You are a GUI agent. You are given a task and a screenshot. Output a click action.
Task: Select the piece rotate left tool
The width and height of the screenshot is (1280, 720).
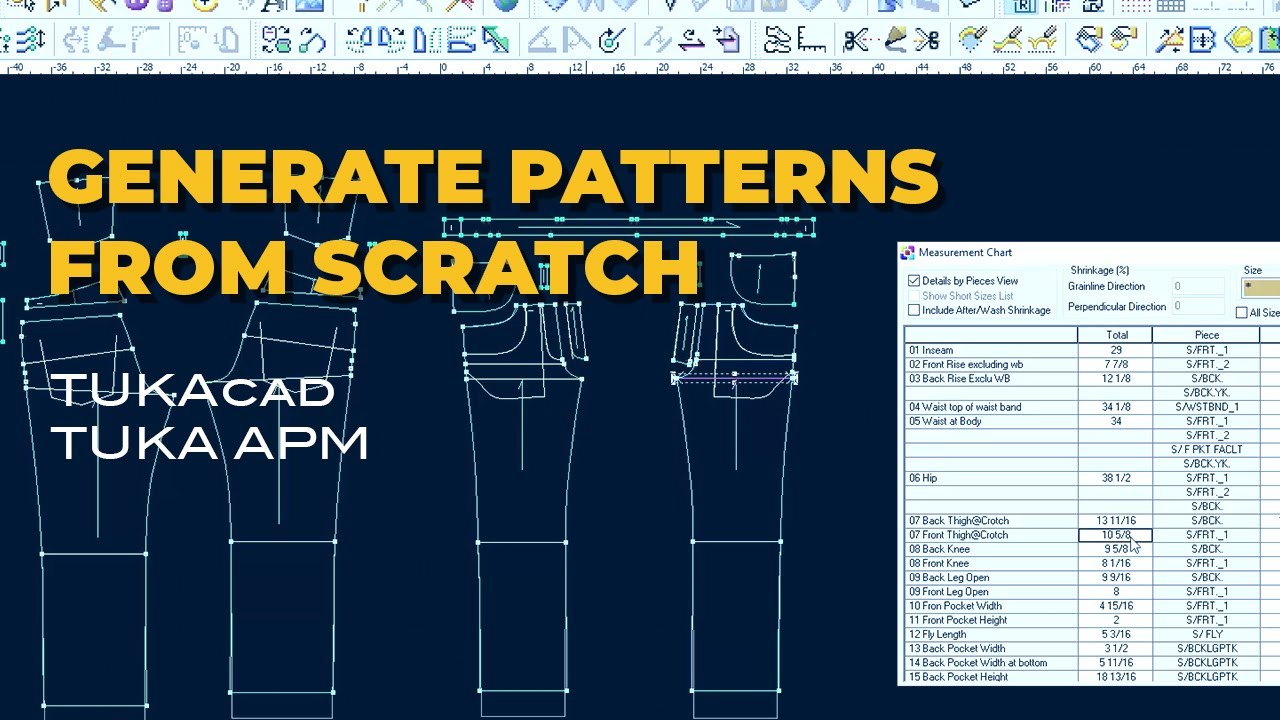tap(358, 40)
